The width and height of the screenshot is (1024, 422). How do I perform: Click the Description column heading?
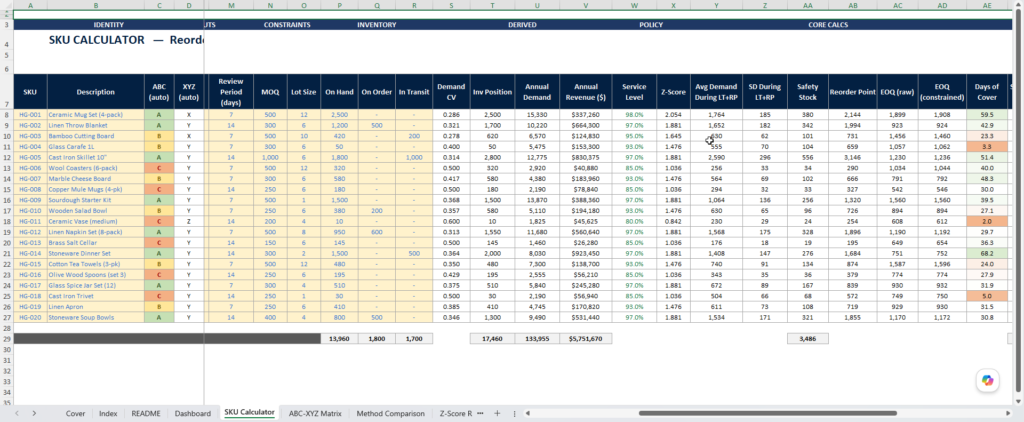pyautogui.click(x=95, y=92)
